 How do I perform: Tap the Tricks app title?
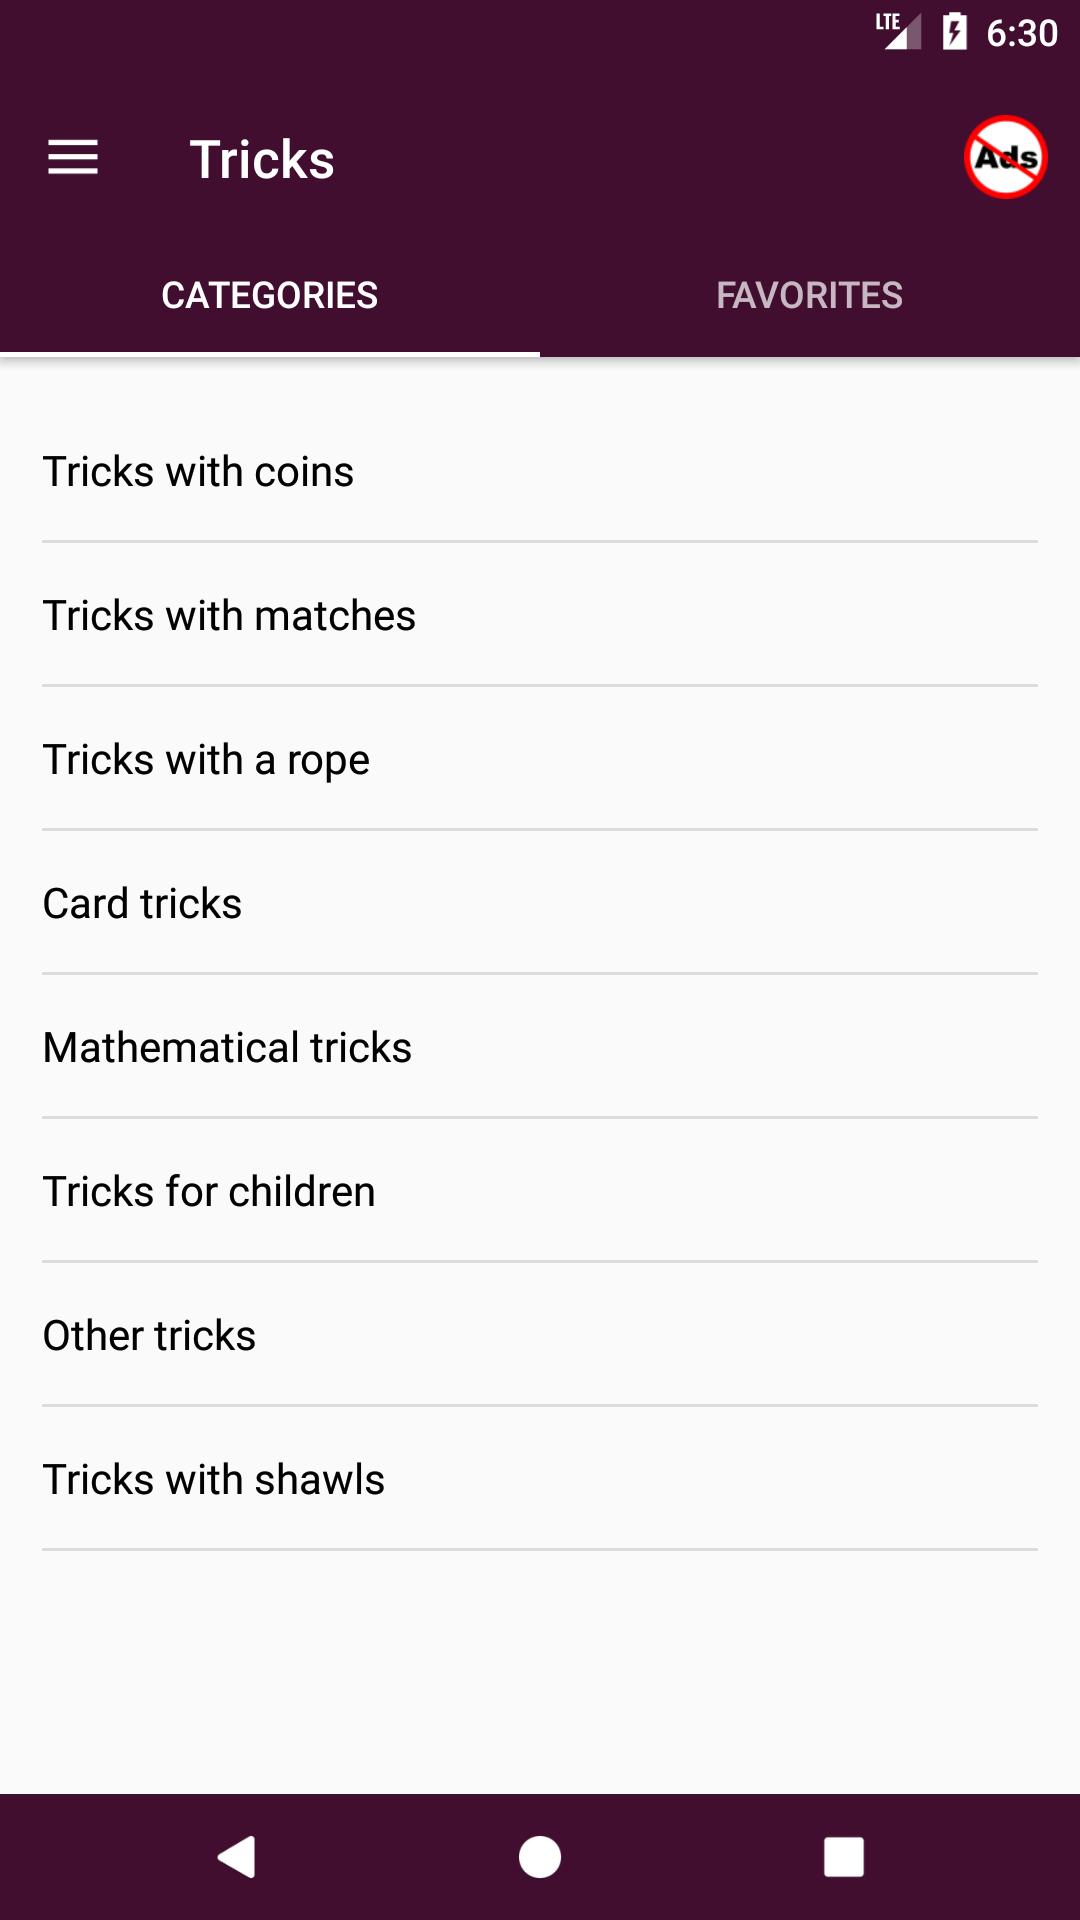coord(262,159)
